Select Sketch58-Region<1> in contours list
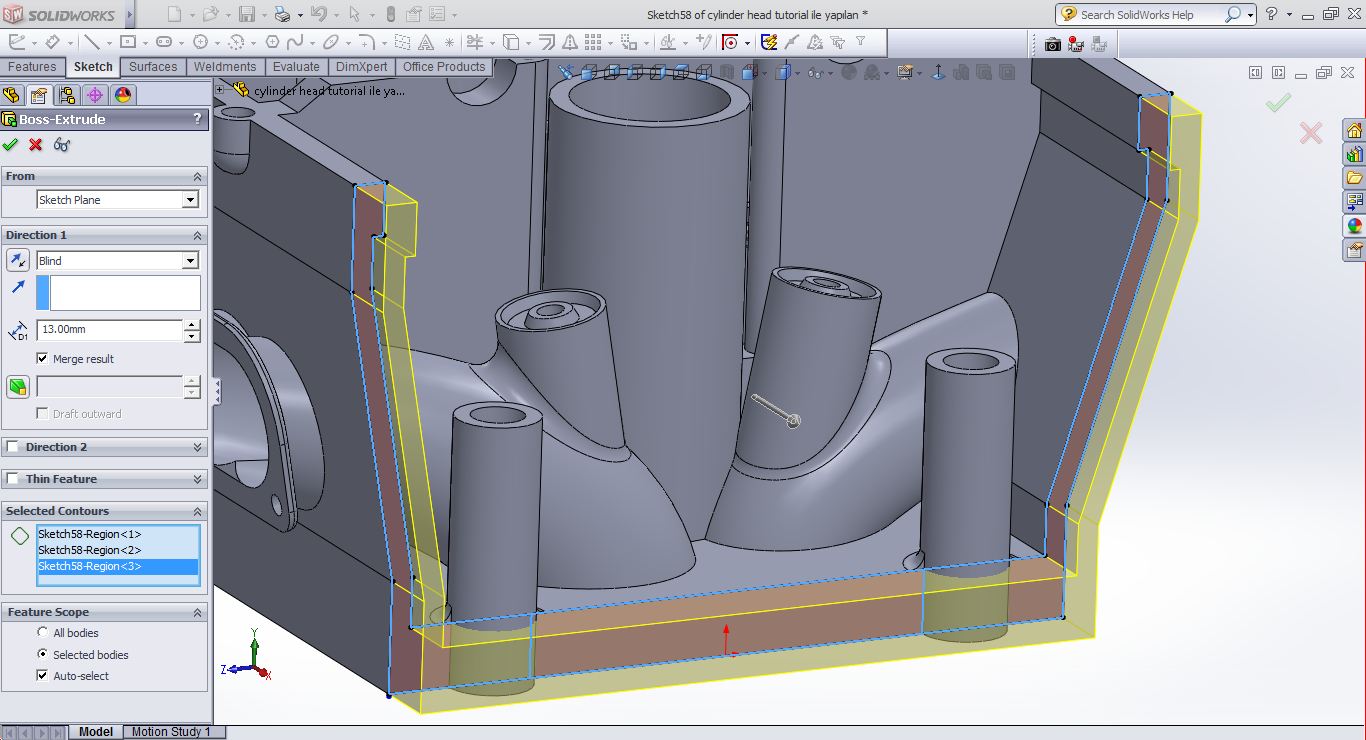 tap(90, 534)
